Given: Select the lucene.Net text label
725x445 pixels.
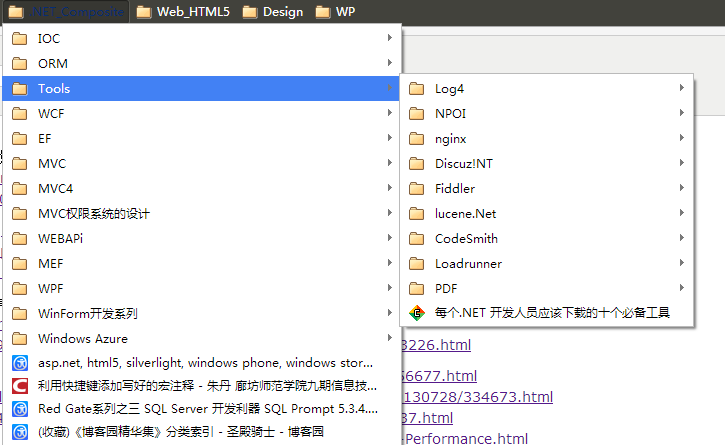Looking at the screenshot, I should tap(465, 214).
